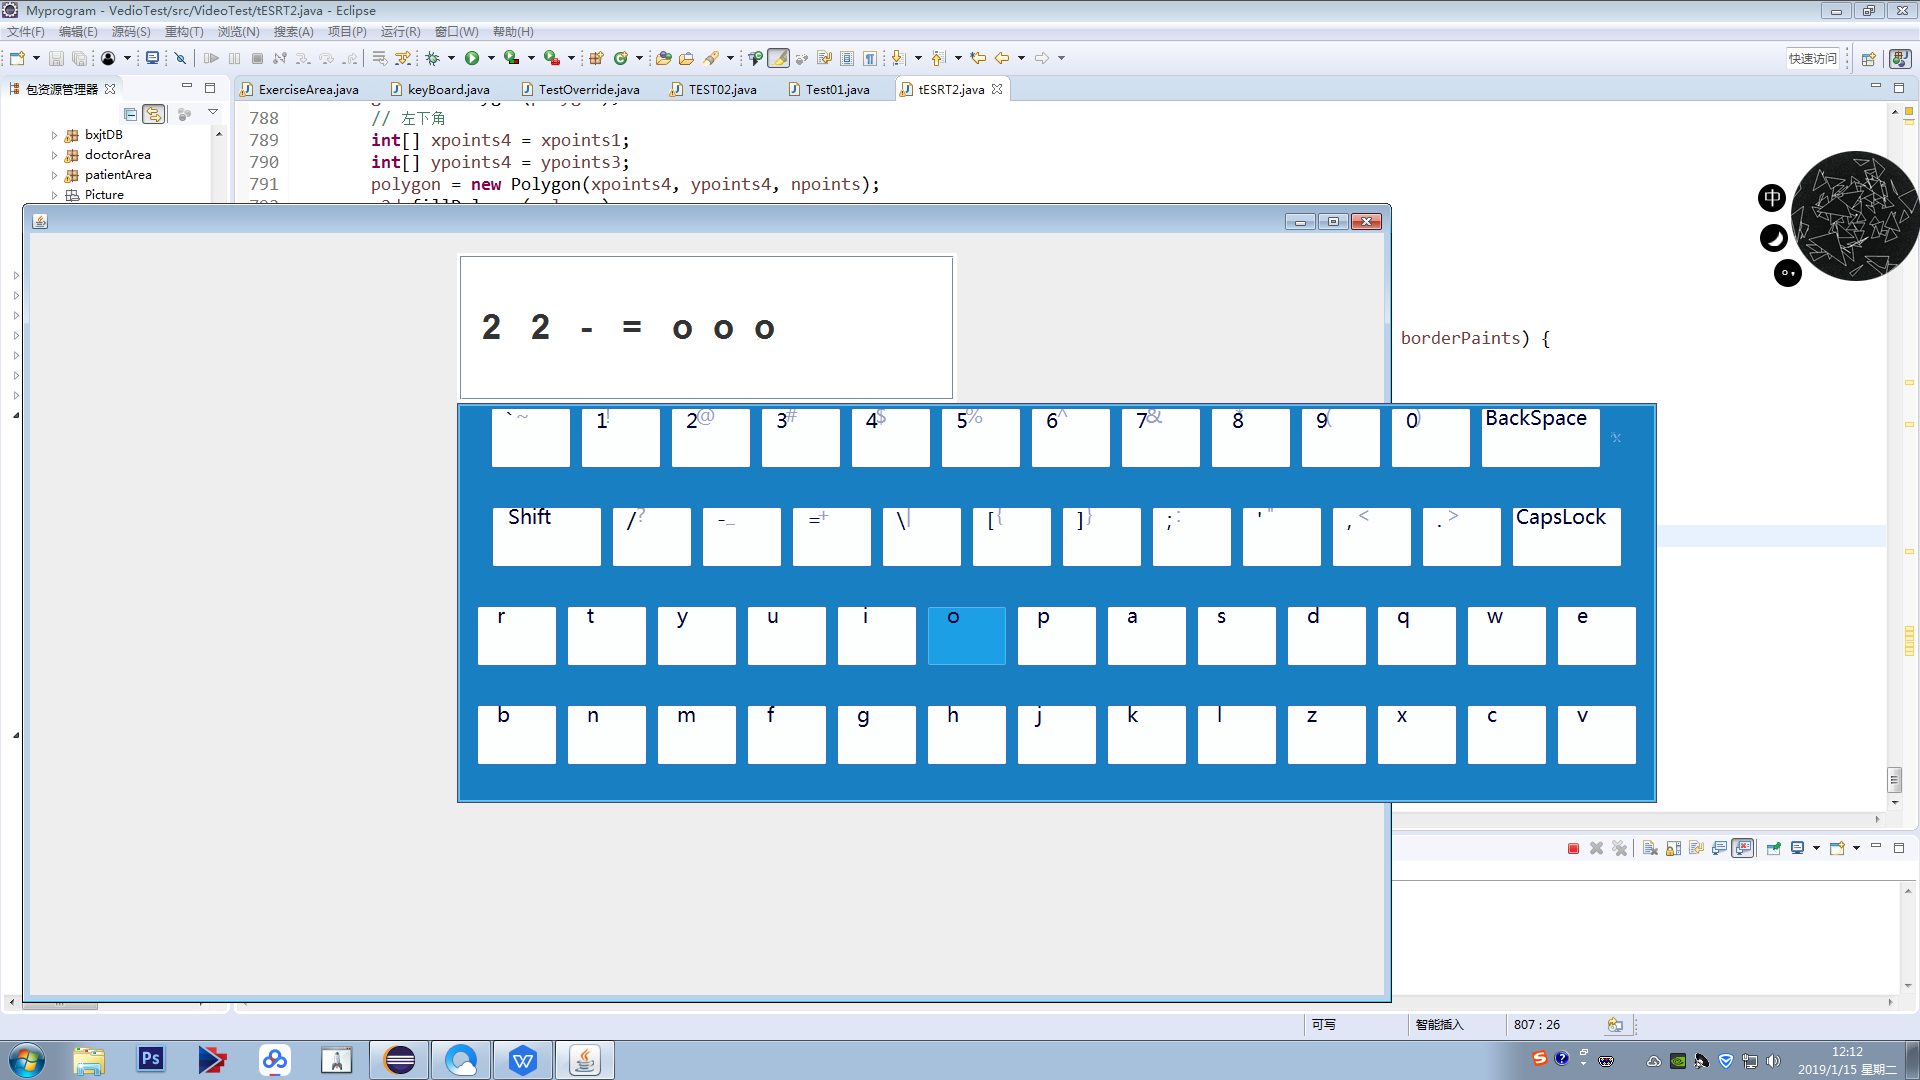Viewport: 1920px width, 1080px height.
Task: Click the 'z' key on the virtual keyboard
Action: [x=1326, y=734]
